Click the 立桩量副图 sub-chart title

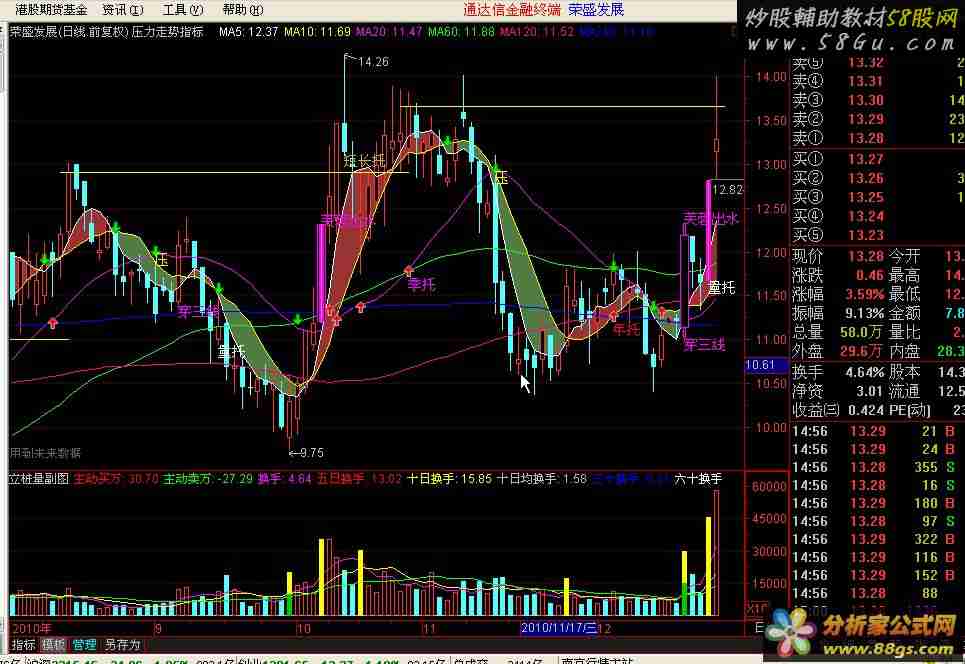(x=39, y=479)
